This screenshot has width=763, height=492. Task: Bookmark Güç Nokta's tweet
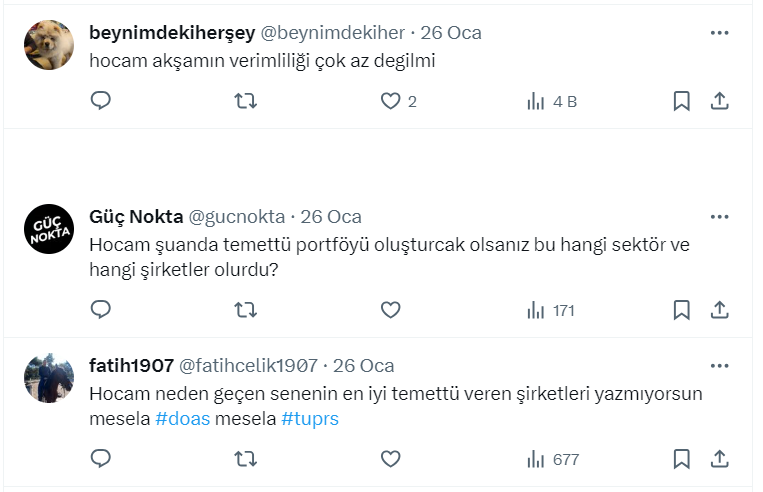click(681, 310)
